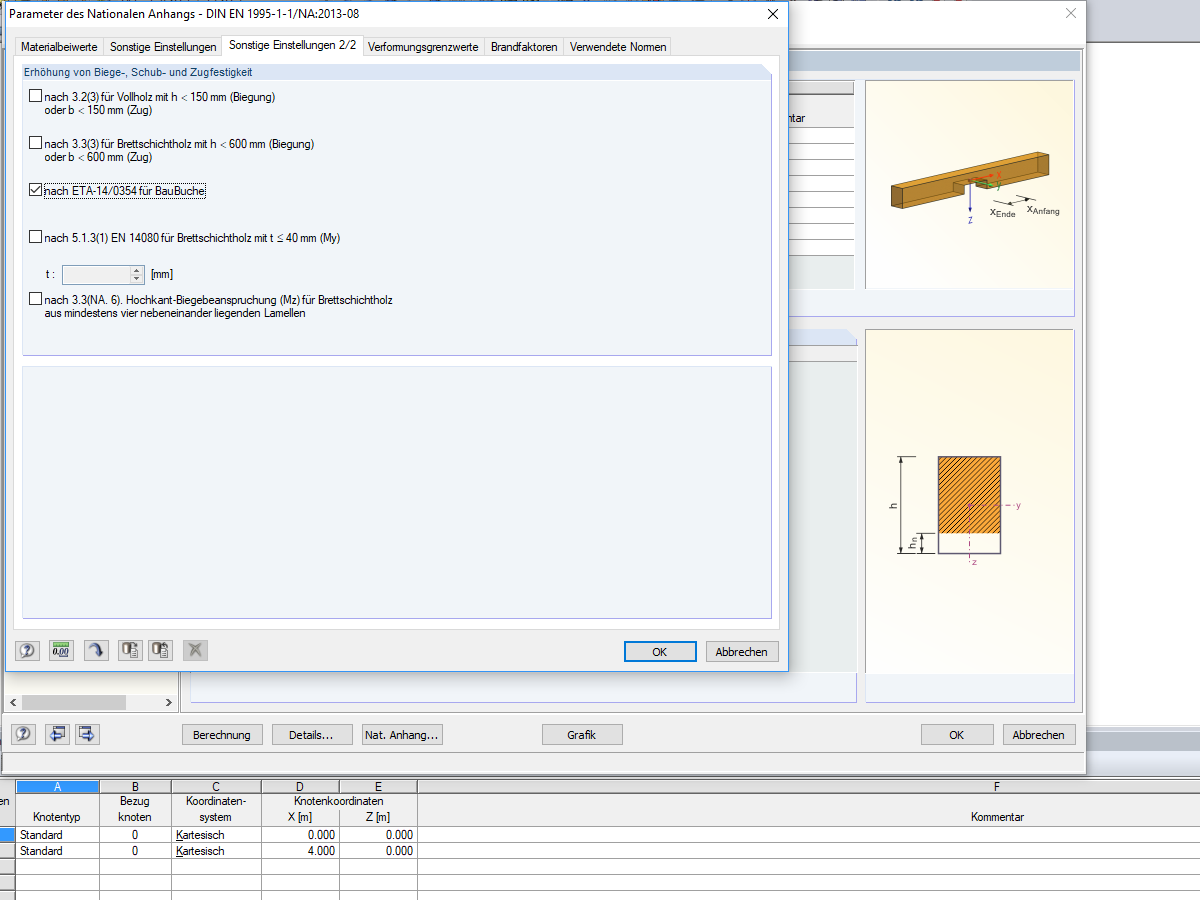This screenshot has width=1200, height=900.
Task: Click Nat. Anhang... button
Action: tap(402, 734)
